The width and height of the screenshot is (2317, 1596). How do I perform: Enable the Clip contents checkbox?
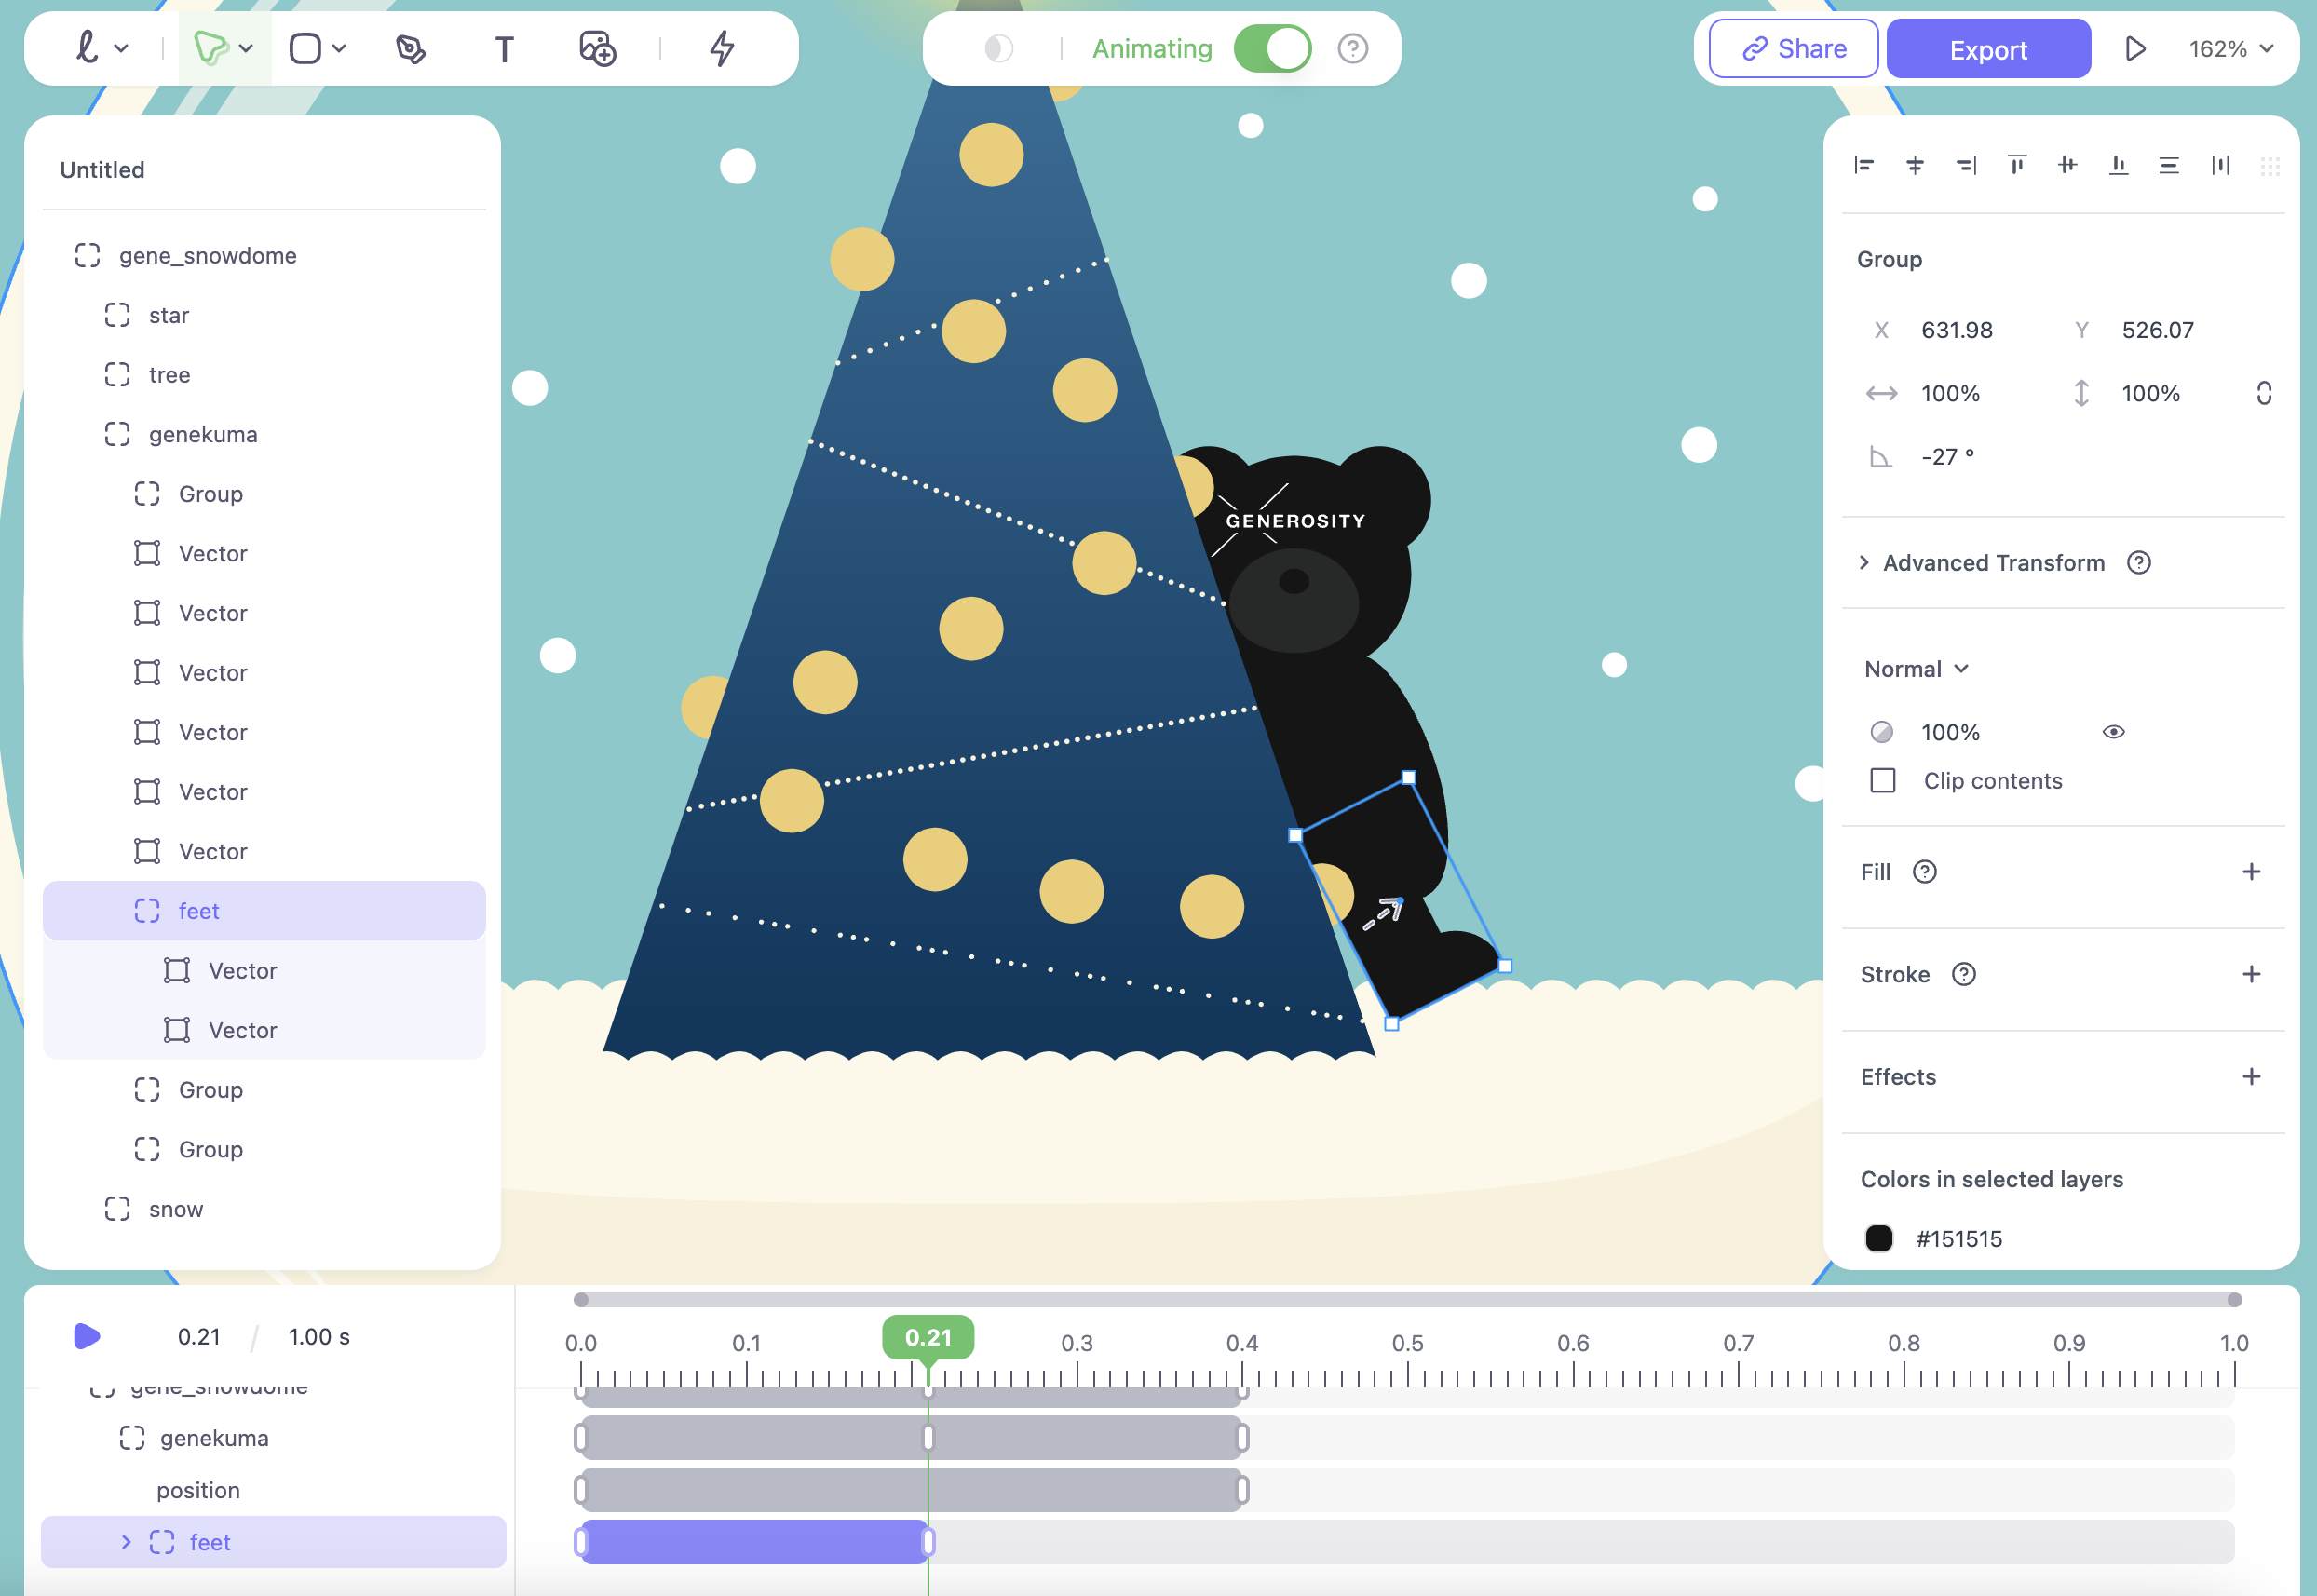[x=1882, y=780]
